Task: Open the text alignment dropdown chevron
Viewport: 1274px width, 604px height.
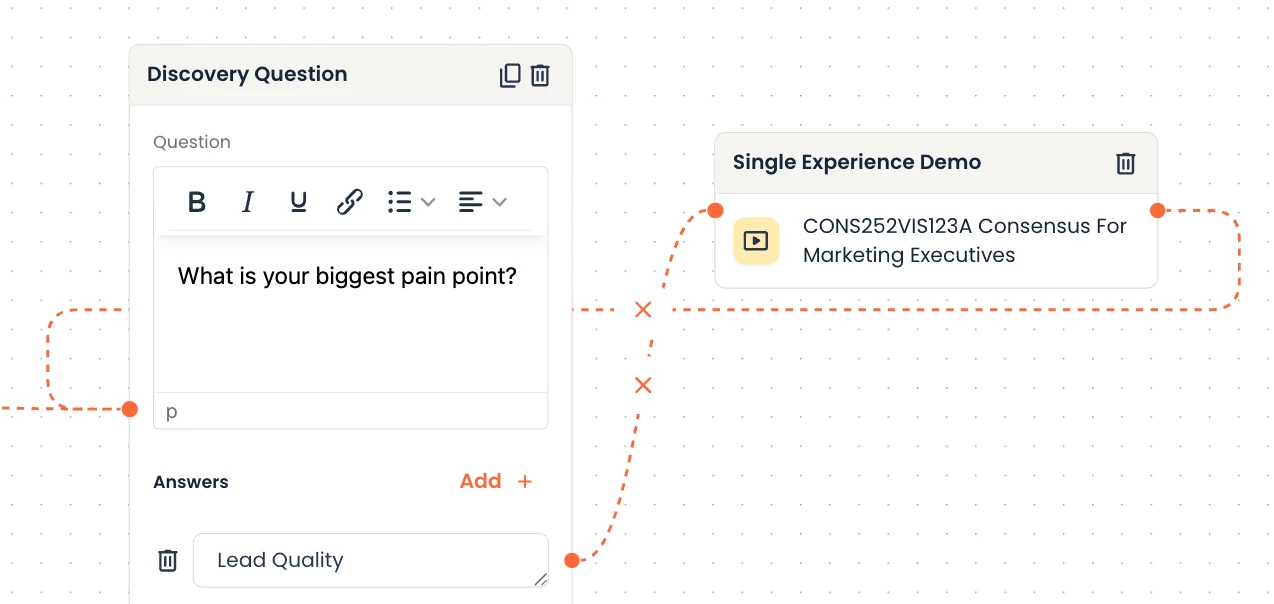Action: click(499, 202)
